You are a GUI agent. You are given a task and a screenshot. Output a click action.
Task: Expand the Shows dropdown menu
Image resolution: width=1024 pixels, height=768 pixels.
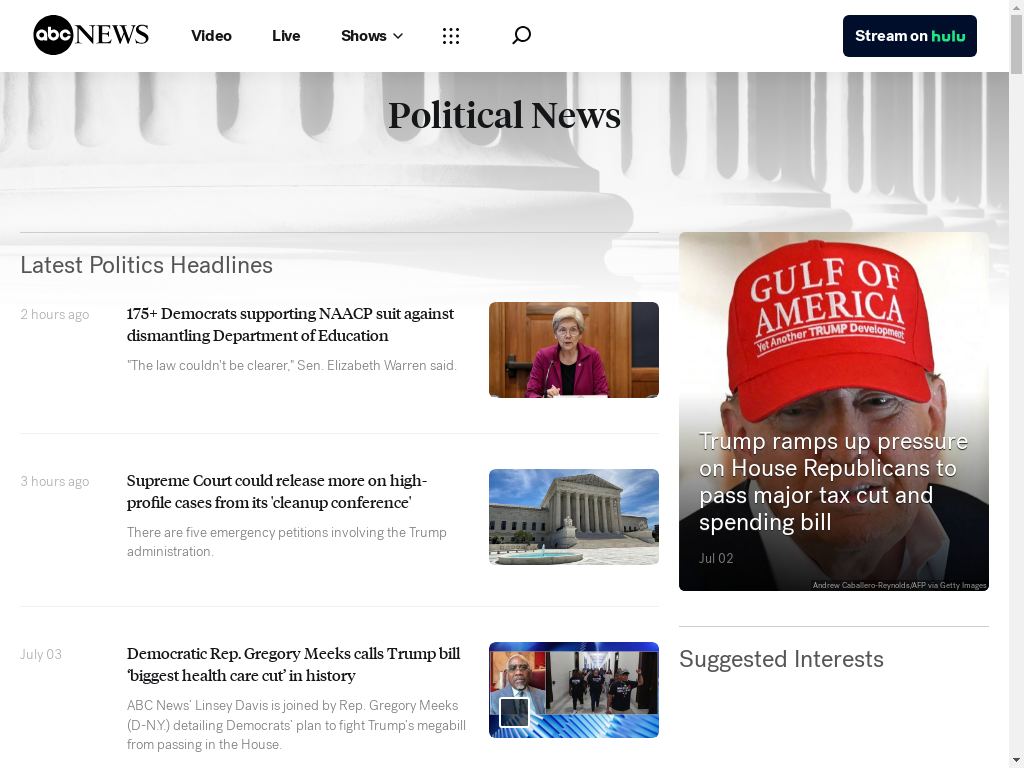click(x=372, y=36)
